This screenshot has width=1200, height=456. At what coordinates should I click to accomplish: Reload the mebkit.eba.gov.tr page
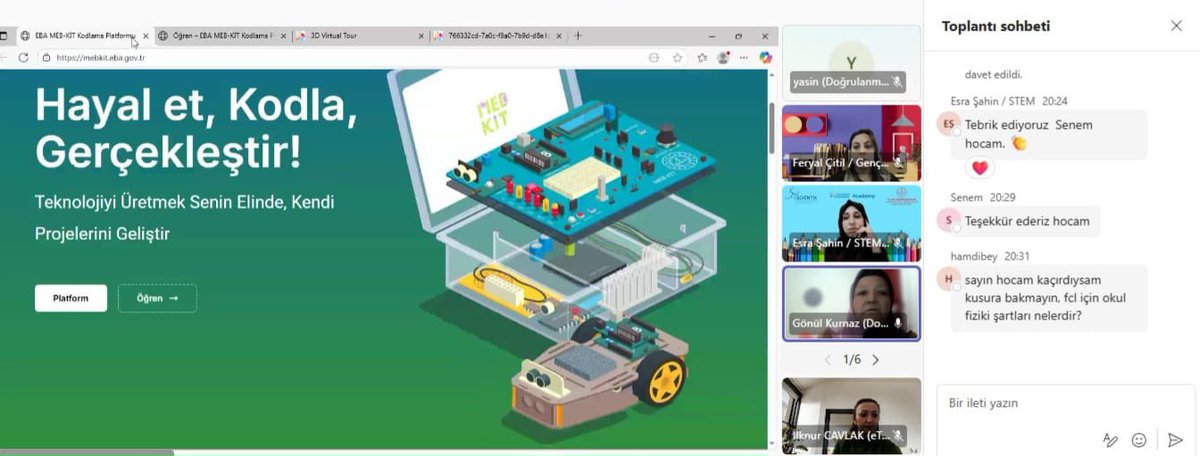point(23,58)
